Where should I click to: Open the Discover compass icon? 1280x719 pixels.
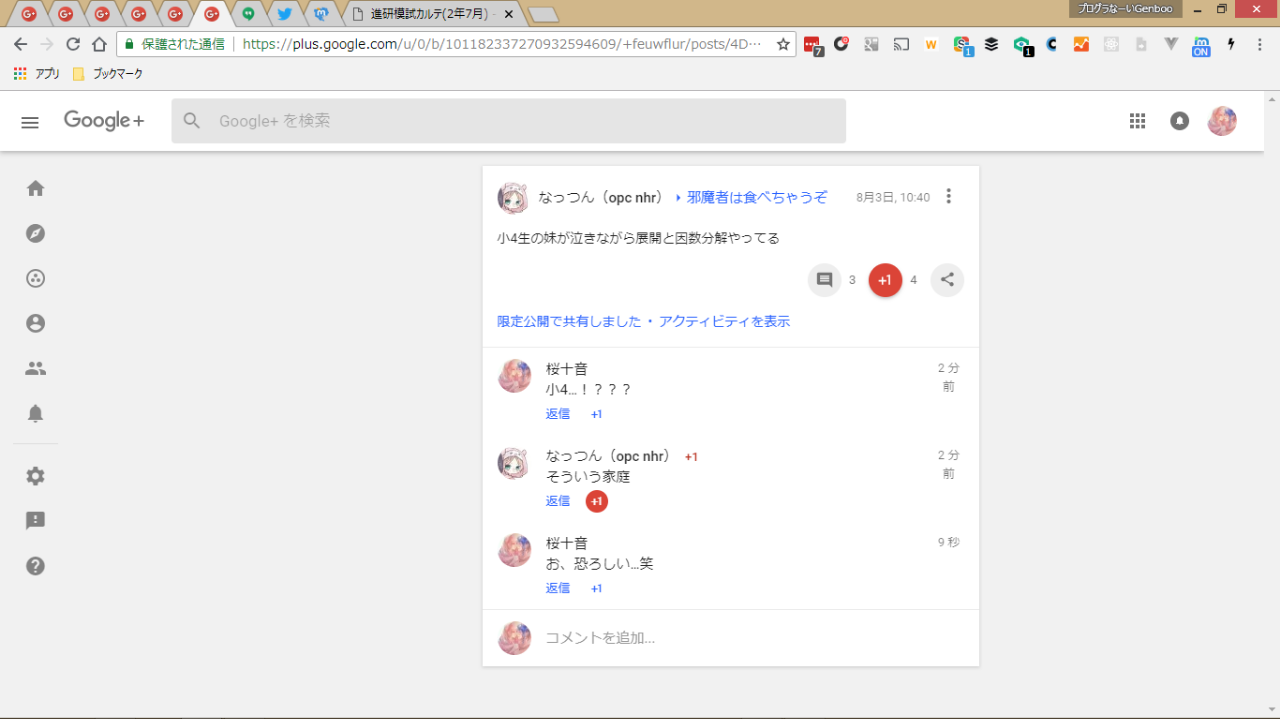click(x=36, y=234)
